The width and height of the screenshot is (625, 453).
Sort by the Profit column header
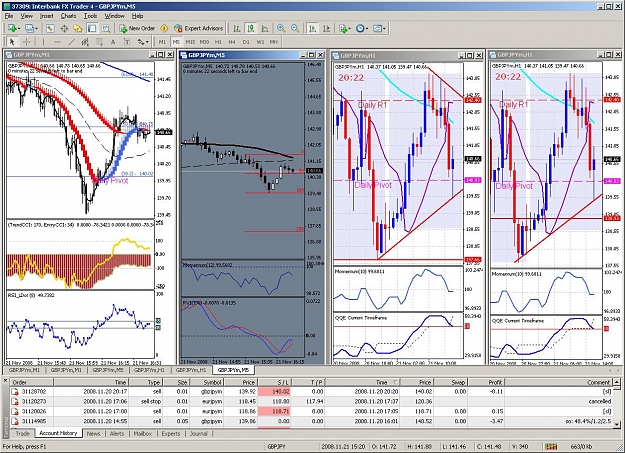[x=486, y=382]
